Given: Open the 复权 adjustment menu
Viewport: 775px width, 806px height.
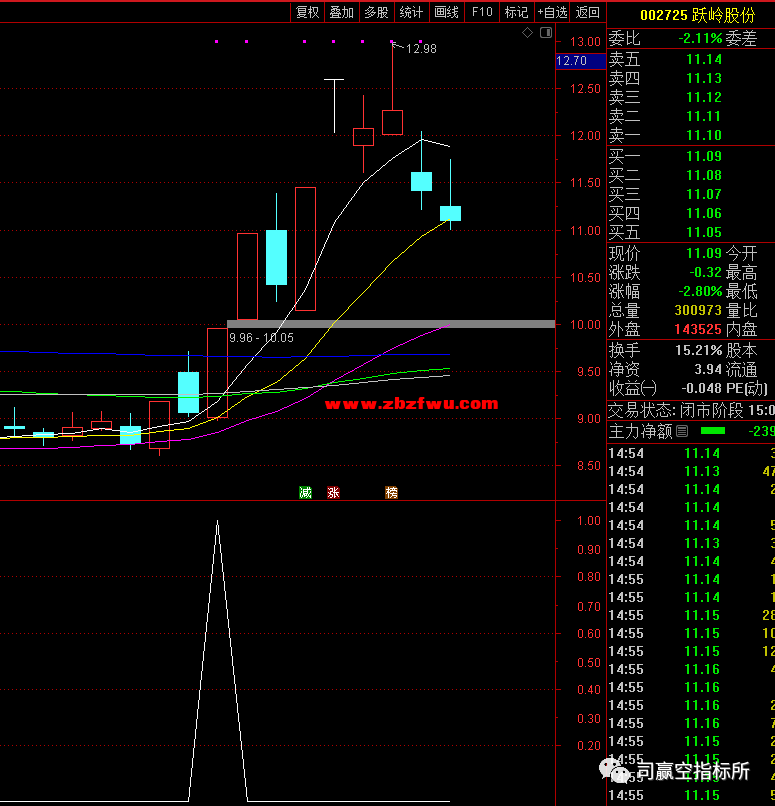Looking at the screenshot, I should click(x=307, y=12).
